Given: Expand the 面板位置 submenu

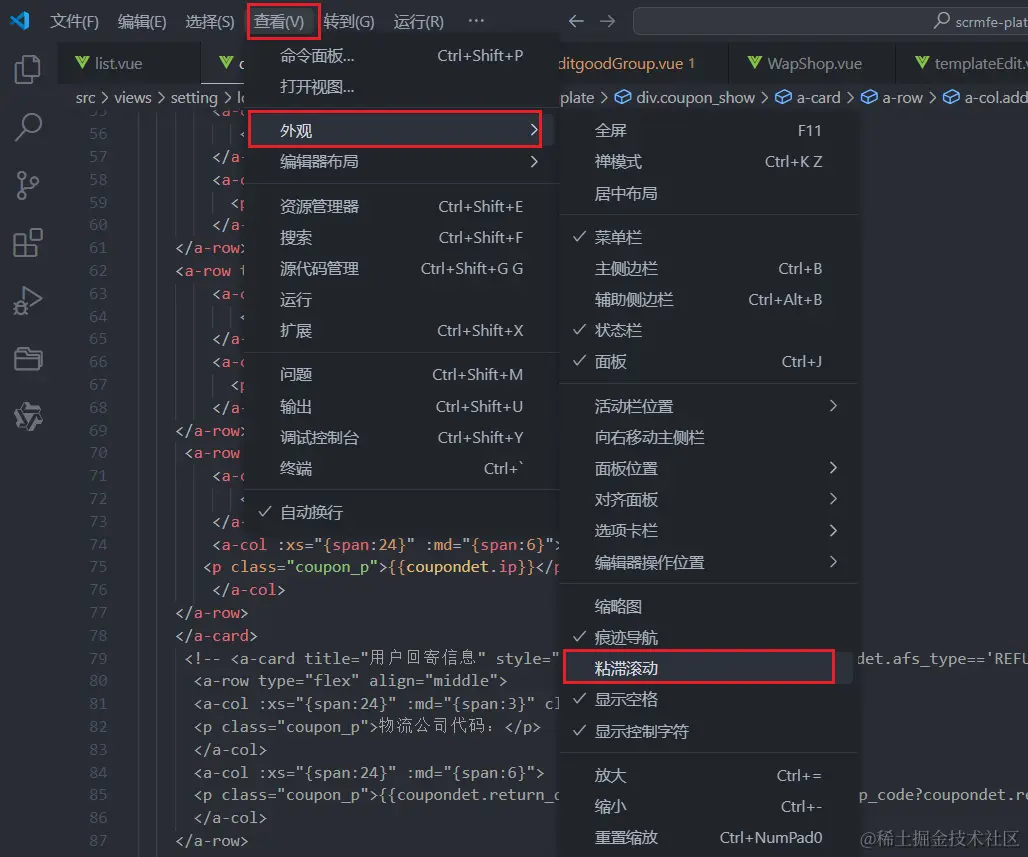Looking at the screenshot, I should coord(708,468).
